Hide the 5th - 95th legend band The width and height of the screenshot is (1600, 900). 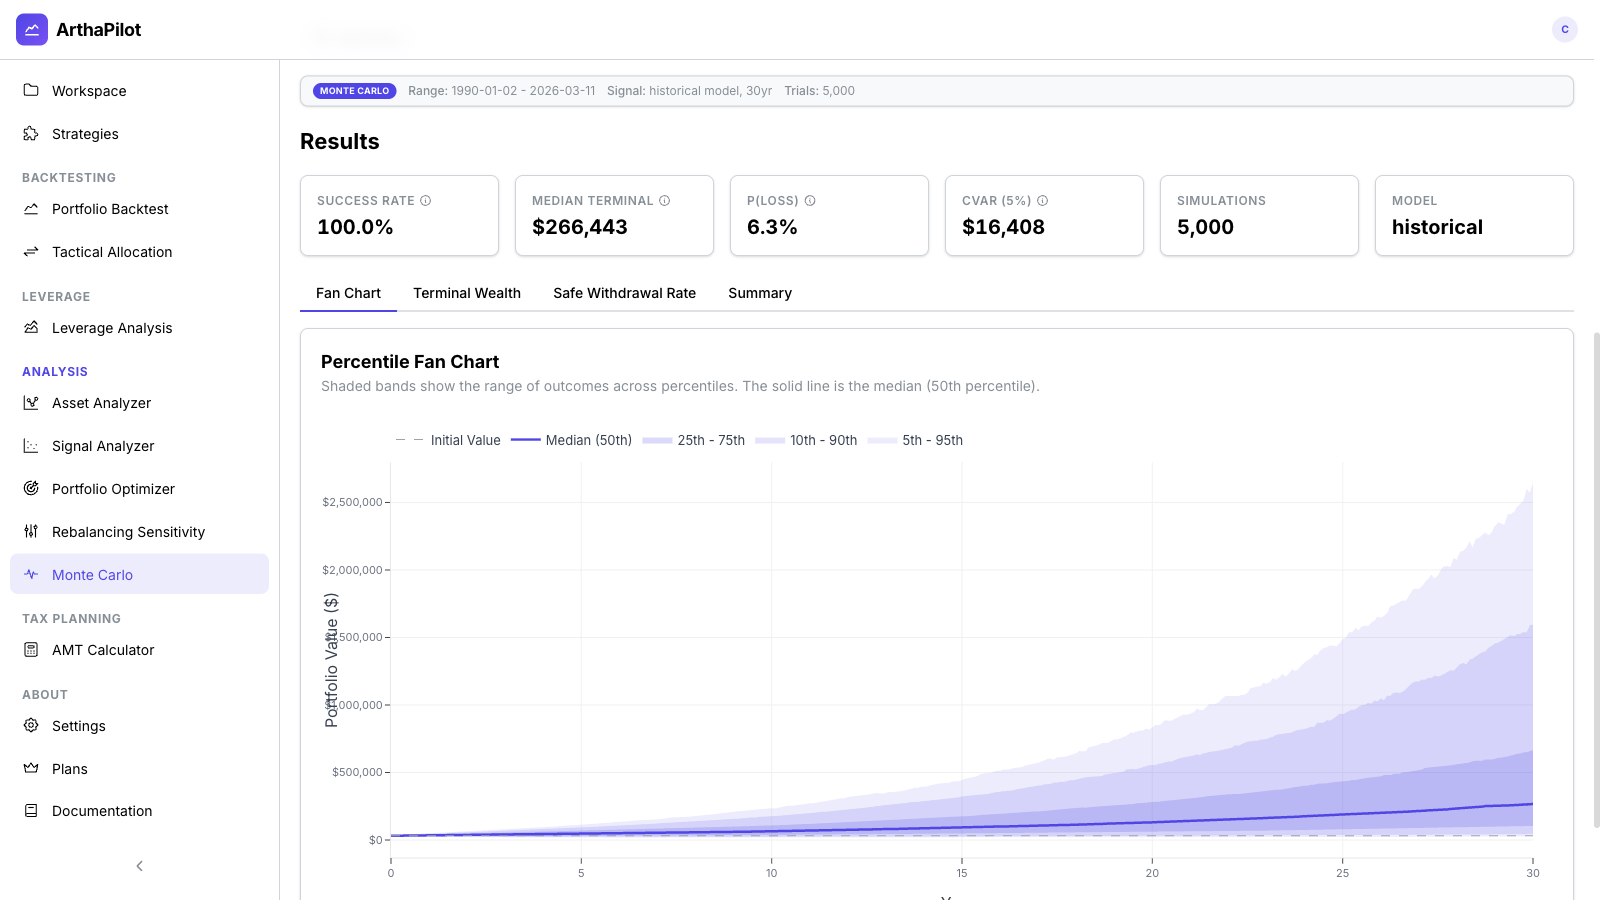pos(916,440)
